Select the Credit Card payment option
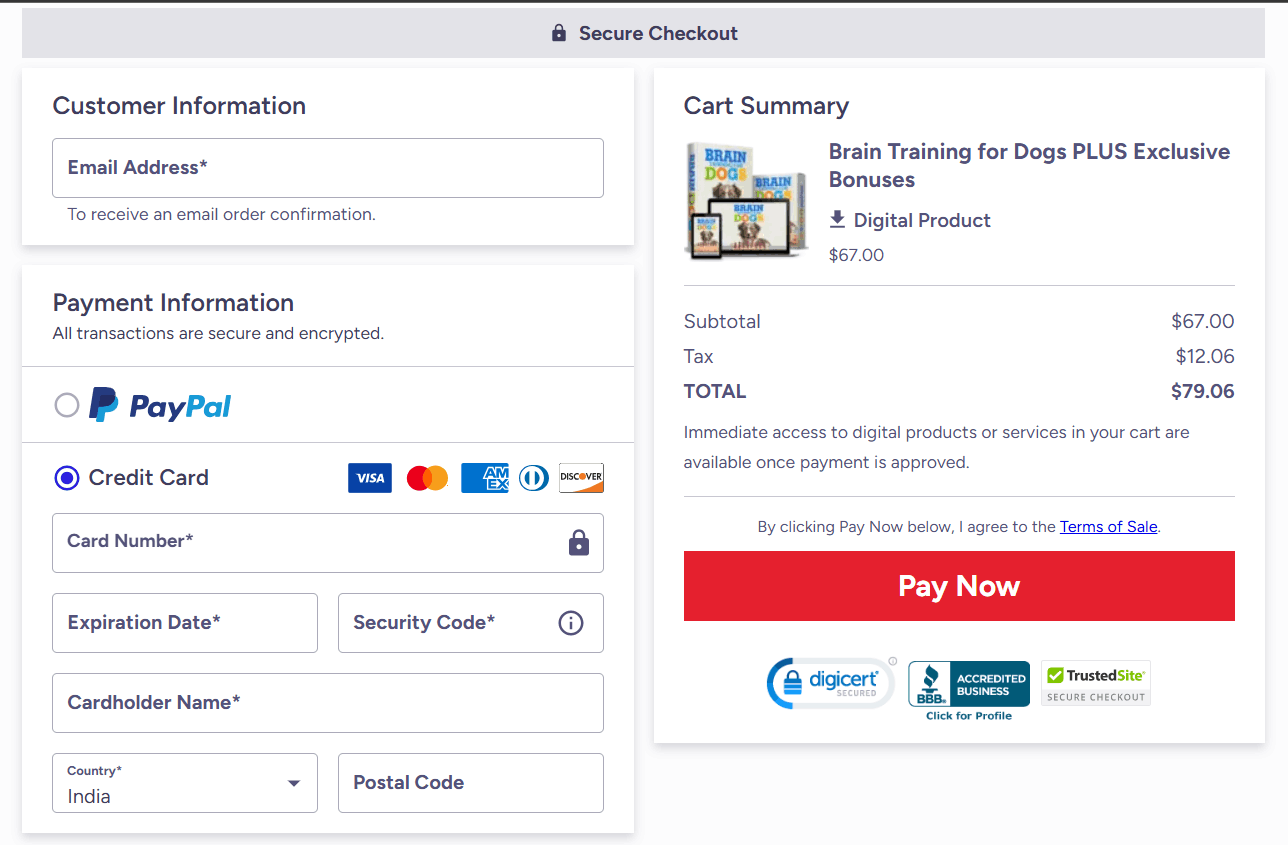The width and height of the screenshot is (1288, 845). [66, 478]
